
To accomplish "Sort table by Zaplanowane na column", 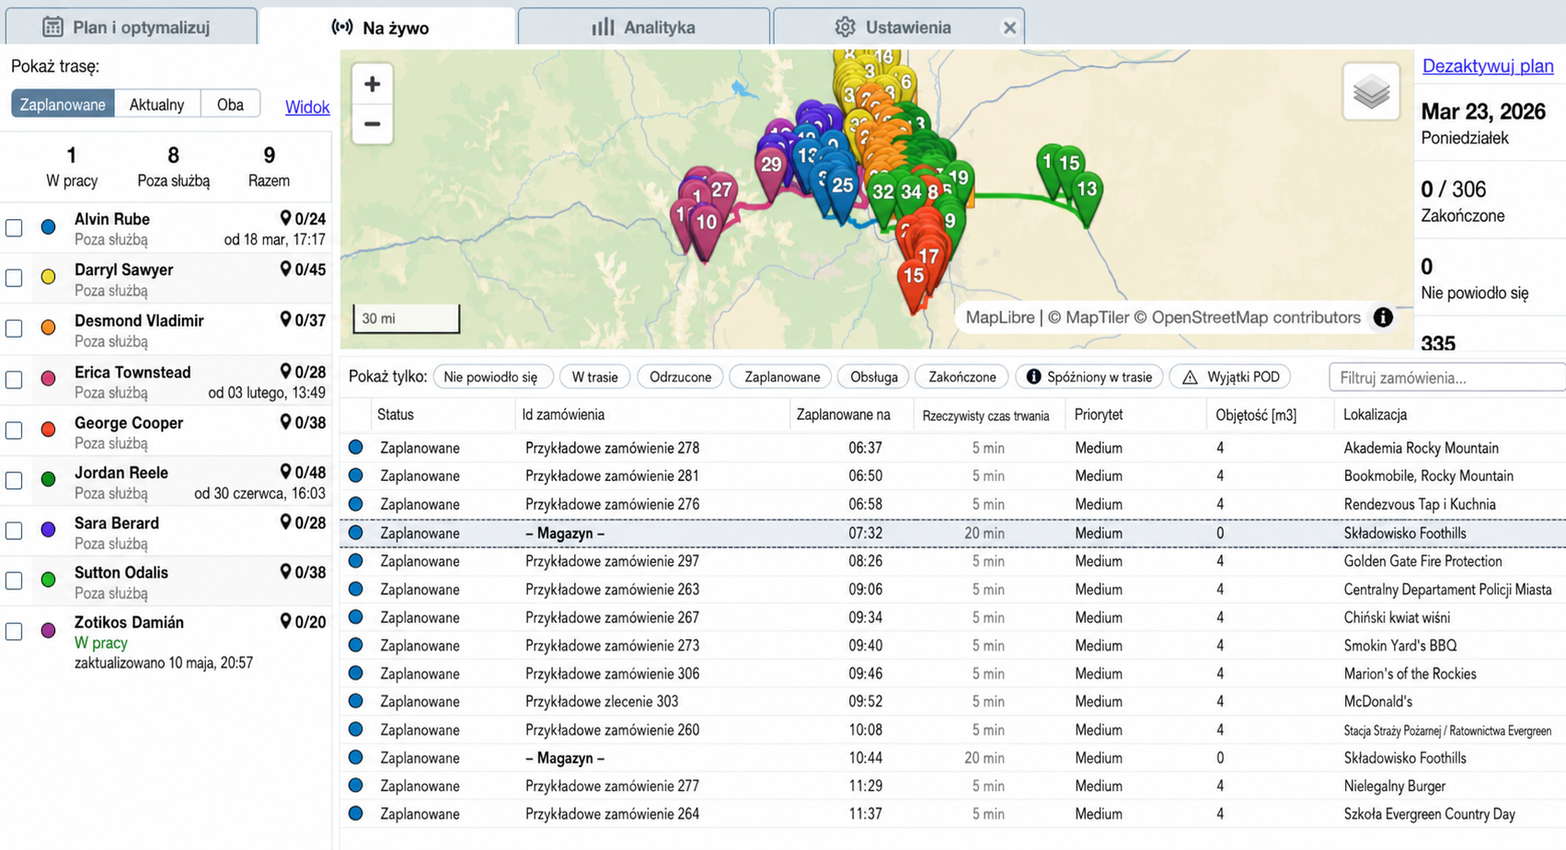I will pos(843,415).
